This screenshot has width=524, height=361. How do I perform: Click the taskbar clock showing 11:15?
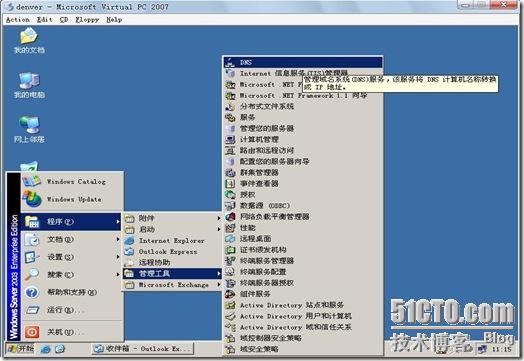tap(501, 349)
